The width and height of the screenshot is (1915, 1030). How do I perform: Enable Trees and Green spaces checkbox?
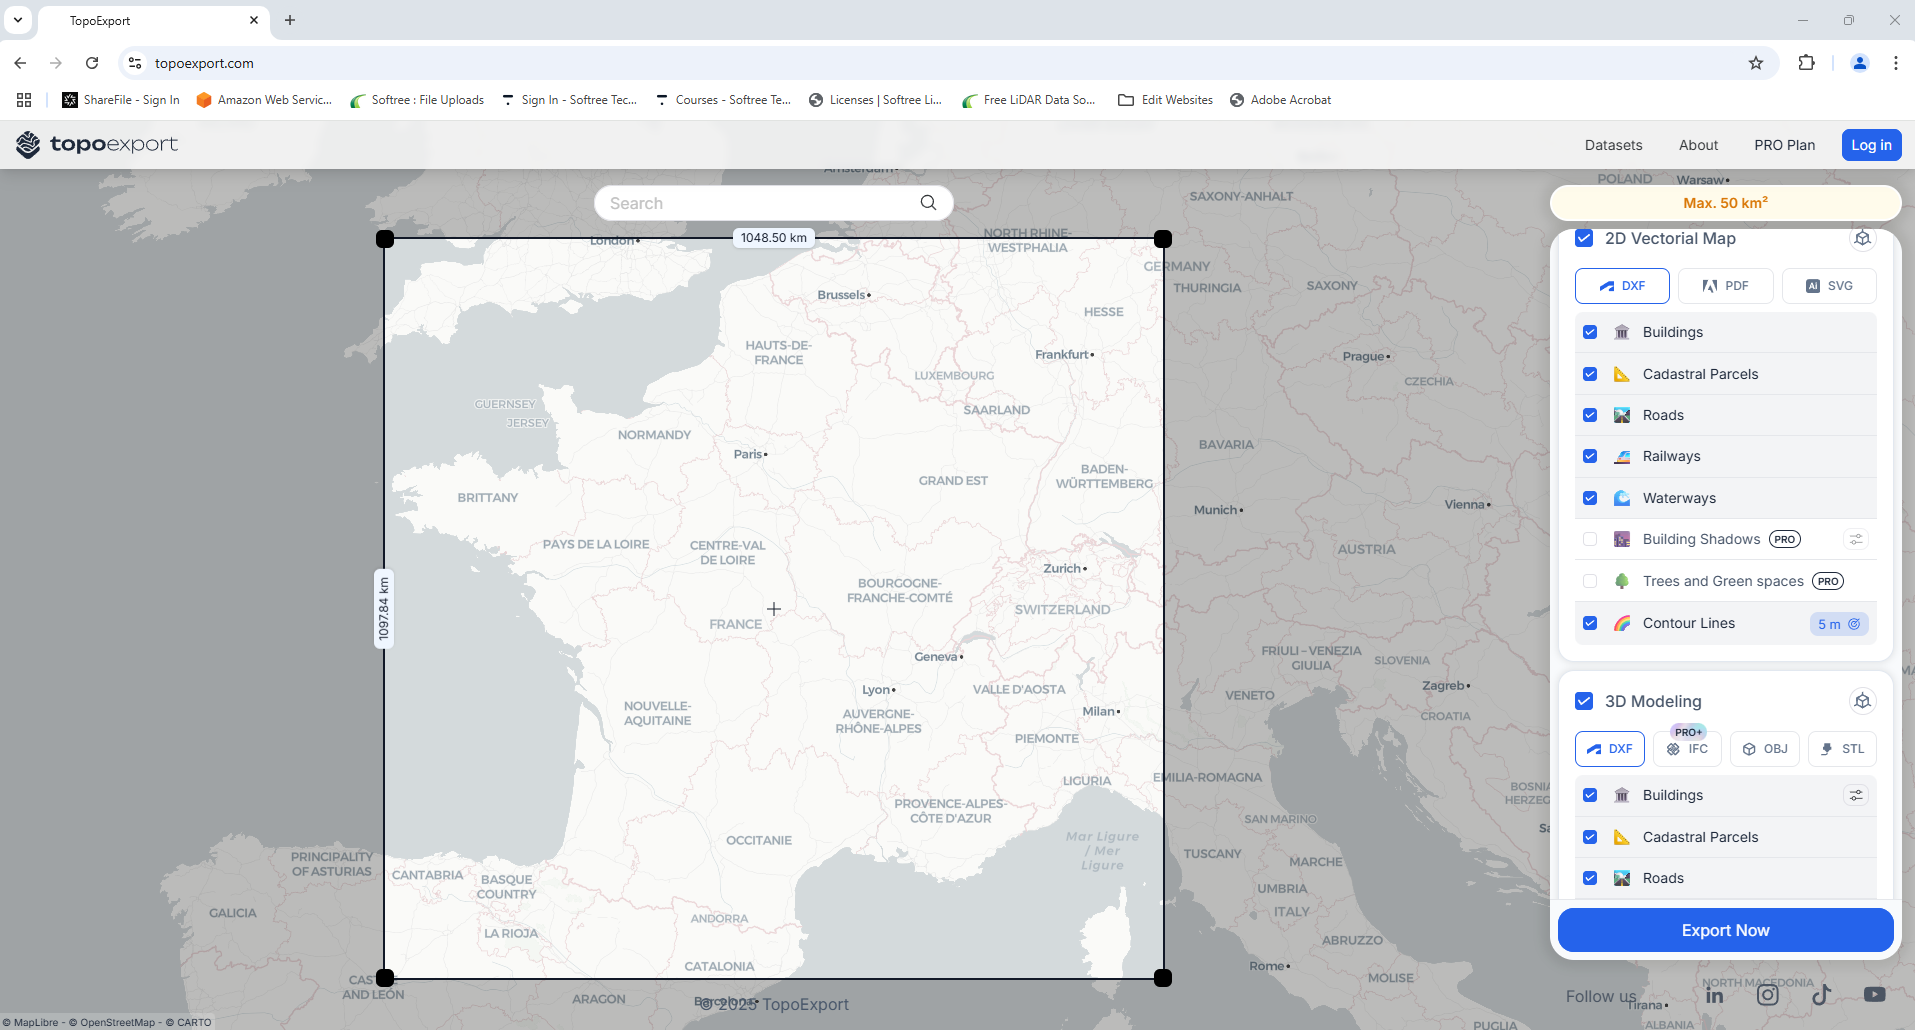click(x=1590, y=581)
